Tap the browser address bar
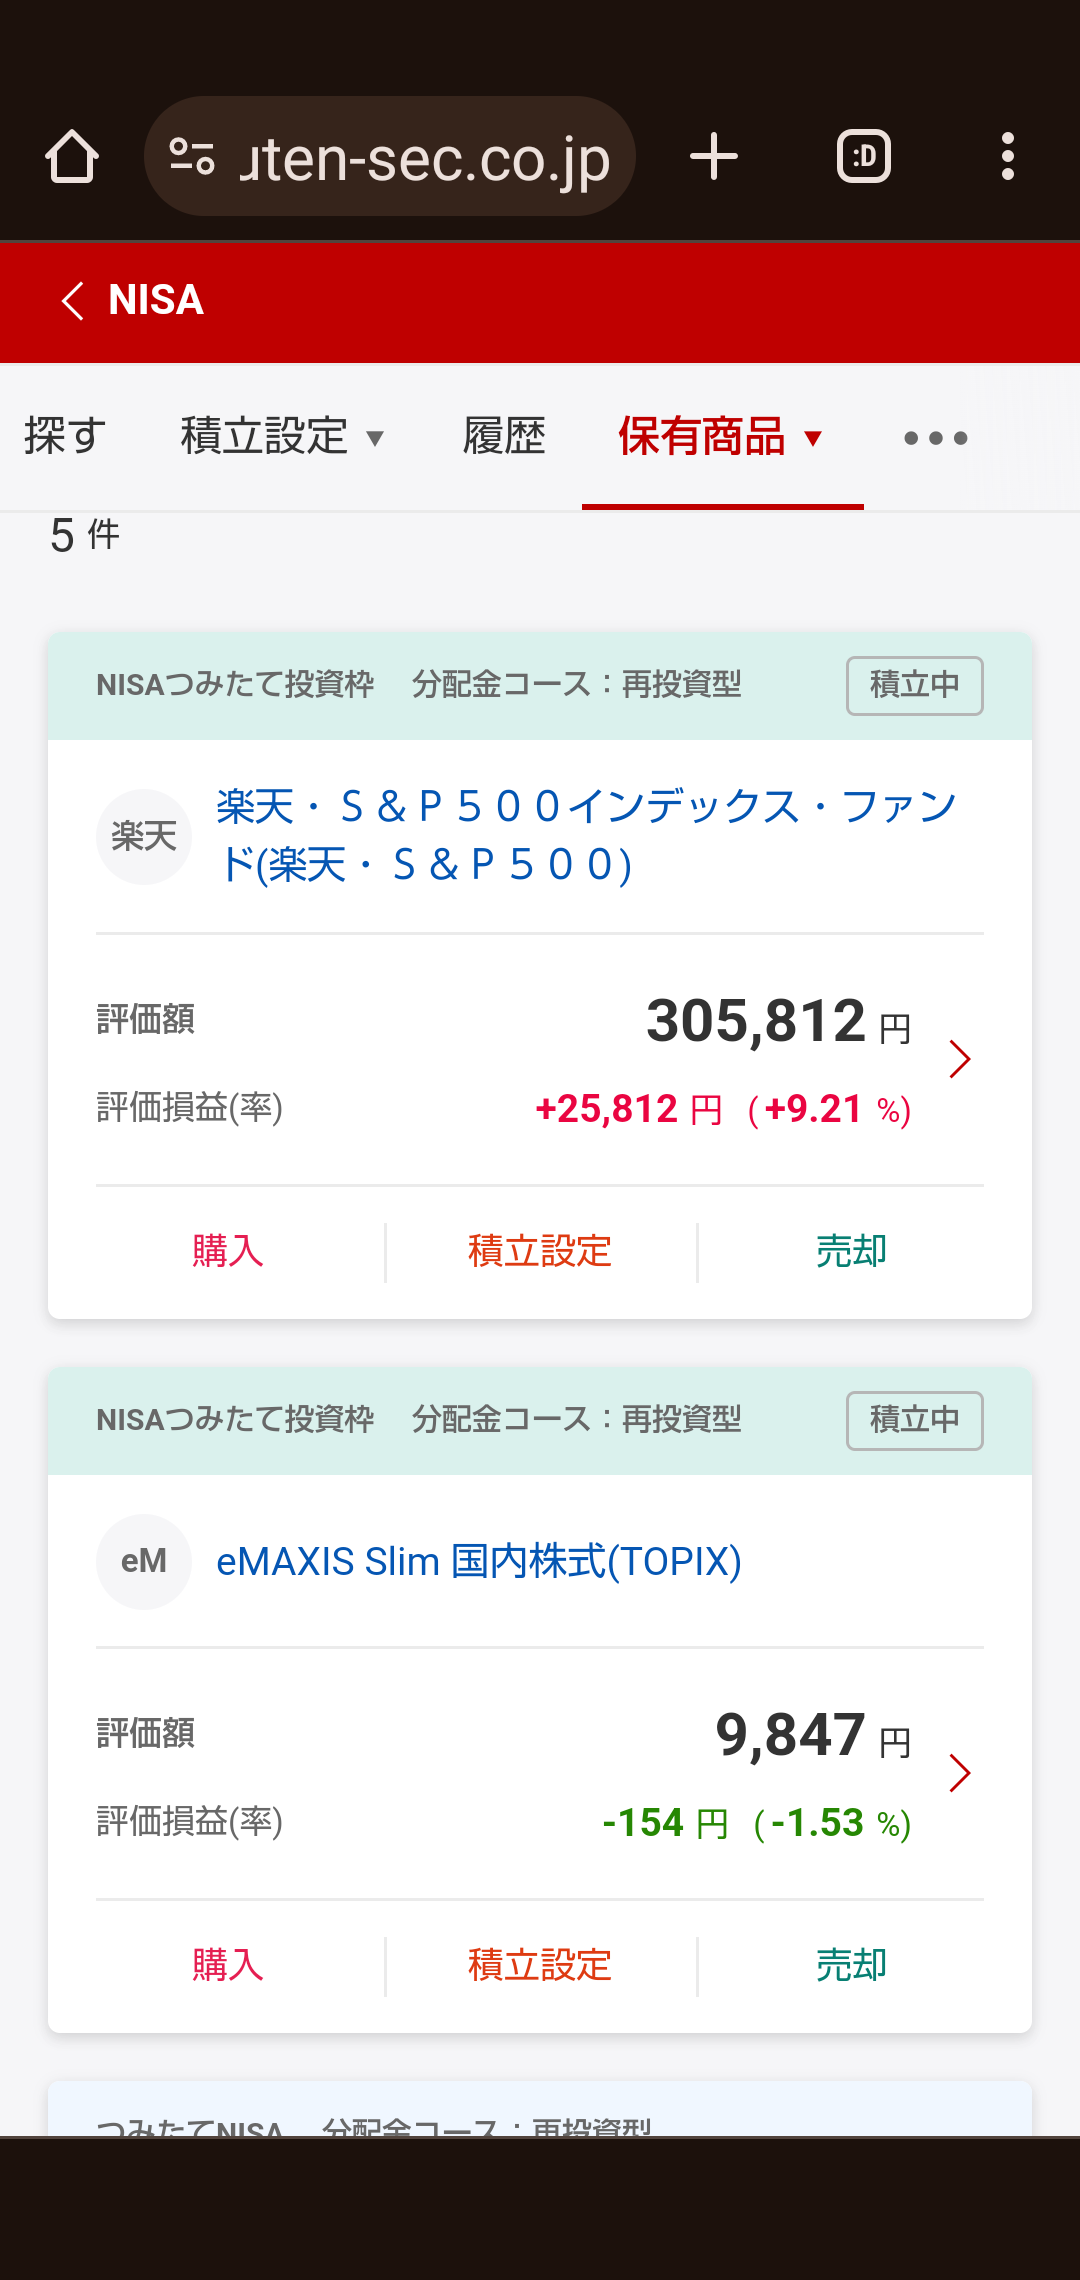Screen dimensions: 1080x2280 click(x=420, y=157)
